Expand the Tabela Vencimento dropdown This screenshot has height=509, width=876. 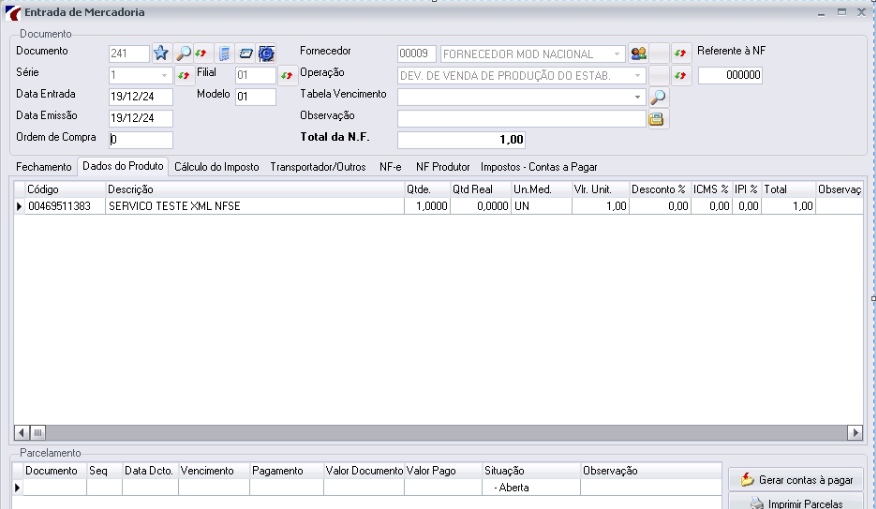point(637,97)
